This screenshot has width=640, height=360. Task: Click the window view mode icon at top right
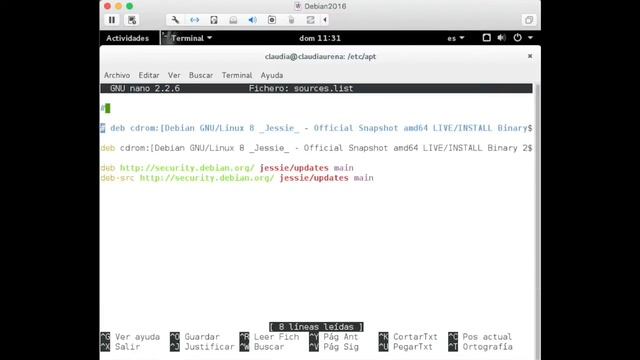pos(529,20)
